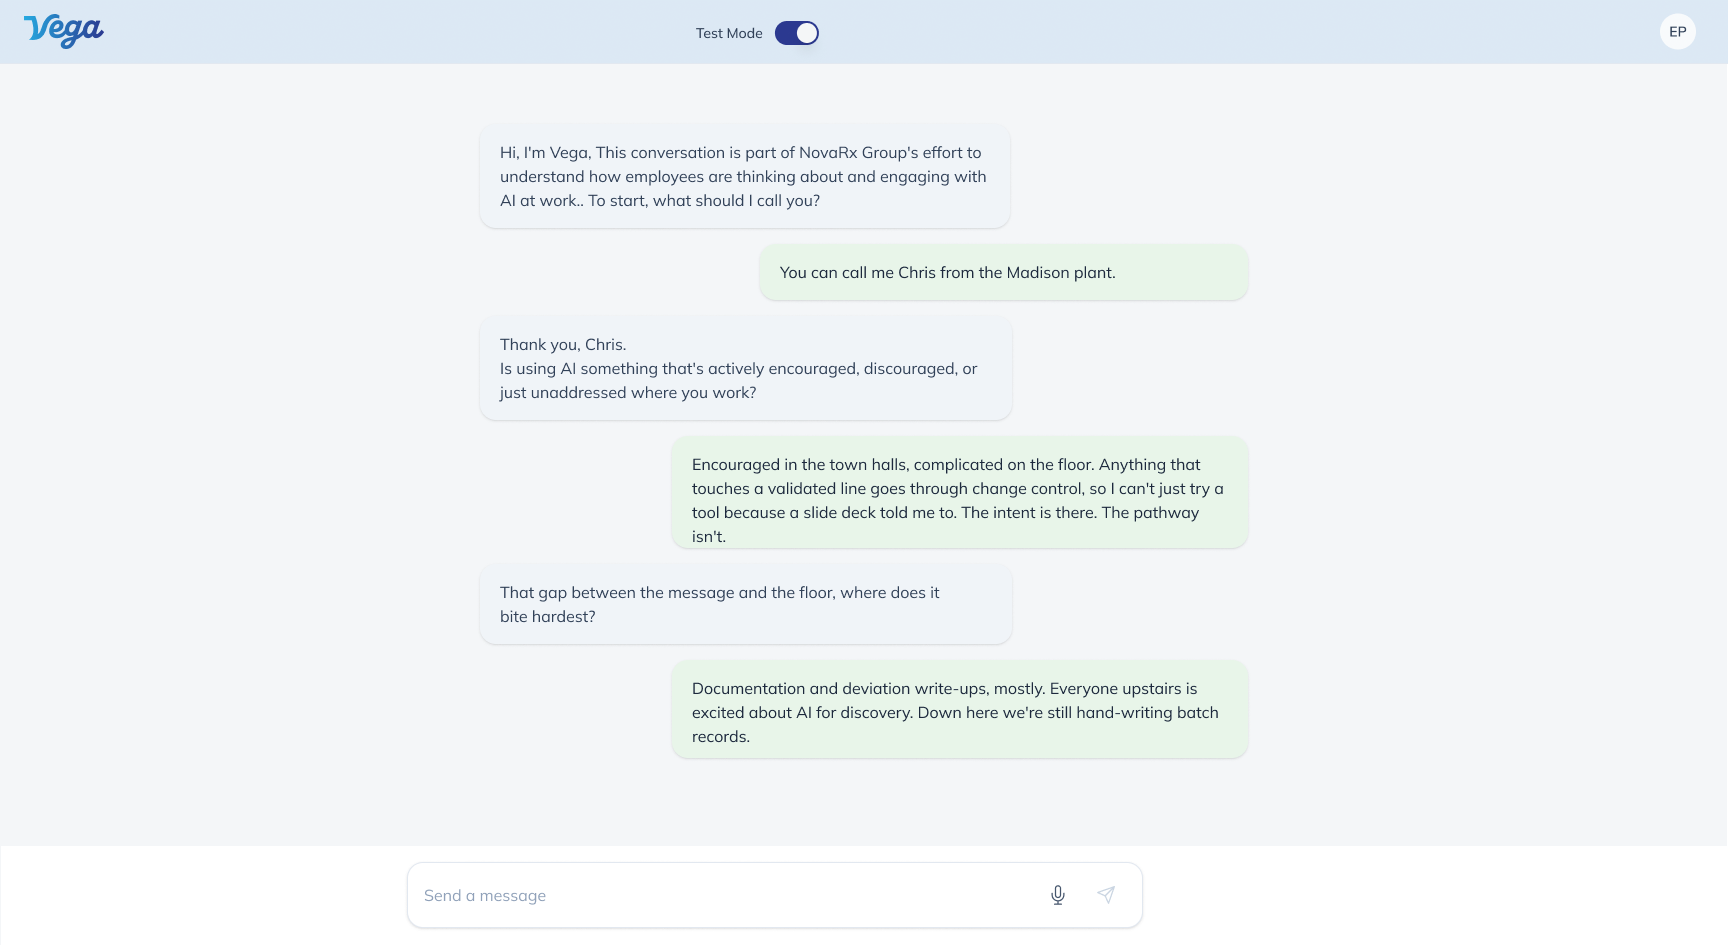Open the EP user avatar menu
1728x945 pixels.
(x=1678, y=32)
